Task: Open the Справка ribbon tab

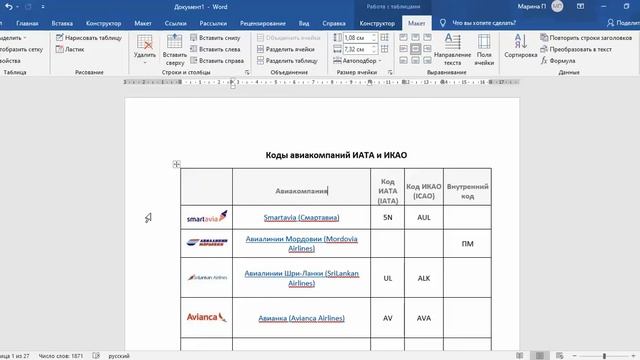Action: [334, 23]
